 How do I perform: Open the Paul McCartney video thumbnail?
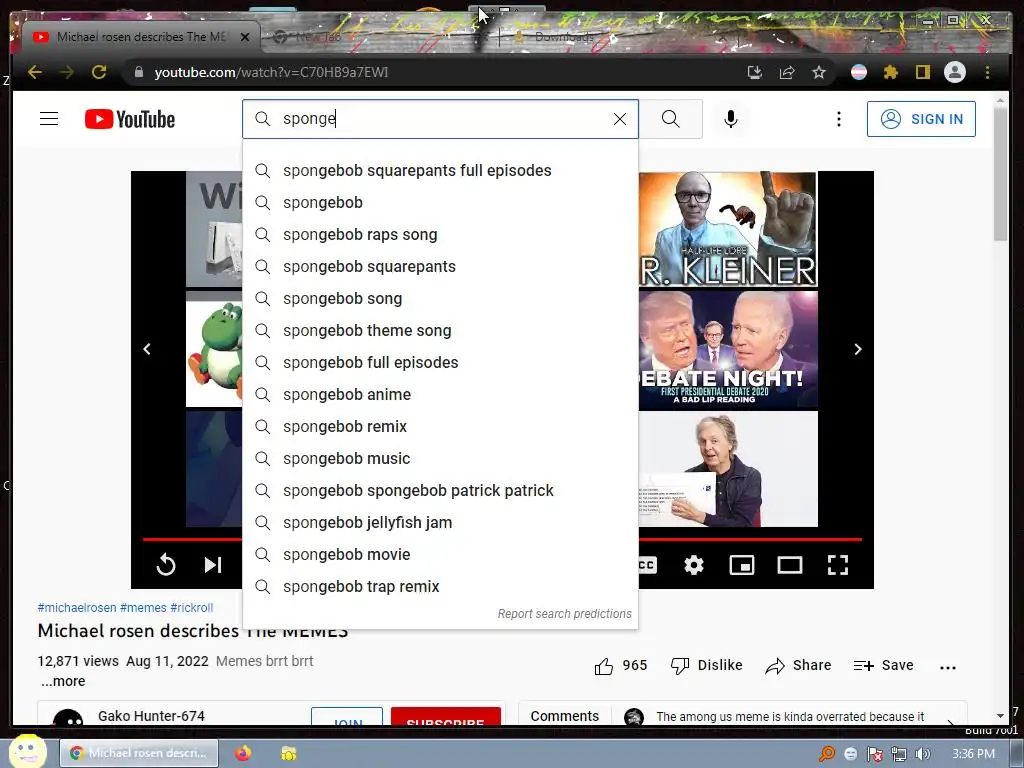coord(728,469)
